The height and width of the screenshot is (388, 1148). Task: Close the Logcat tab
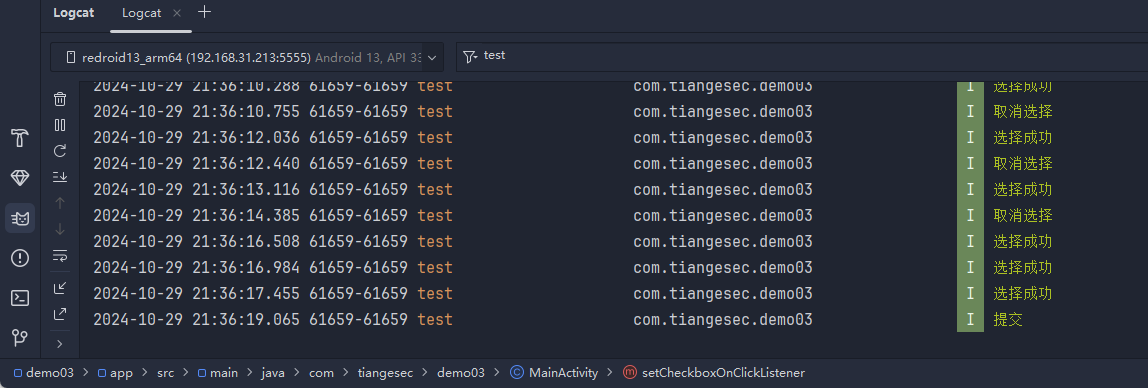coord(176,13)
